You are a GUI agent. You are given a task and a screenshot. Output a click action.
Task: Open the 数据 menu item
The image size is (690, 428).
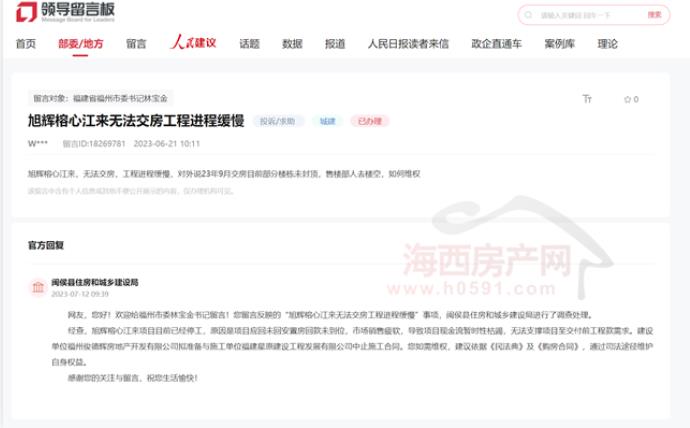(x=292, y=44)
